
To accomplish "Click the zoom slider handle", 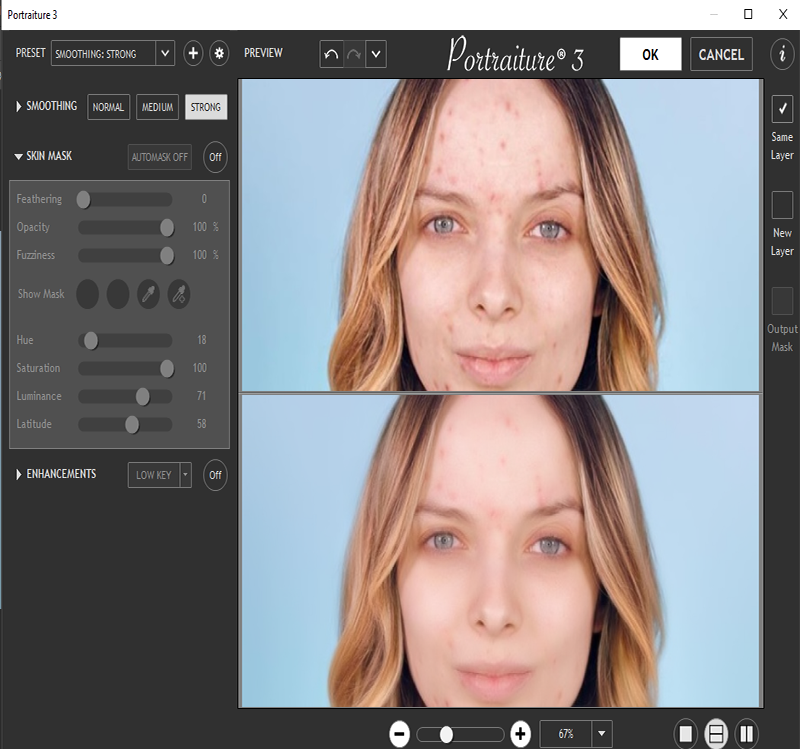I will (x=446, y=735).
